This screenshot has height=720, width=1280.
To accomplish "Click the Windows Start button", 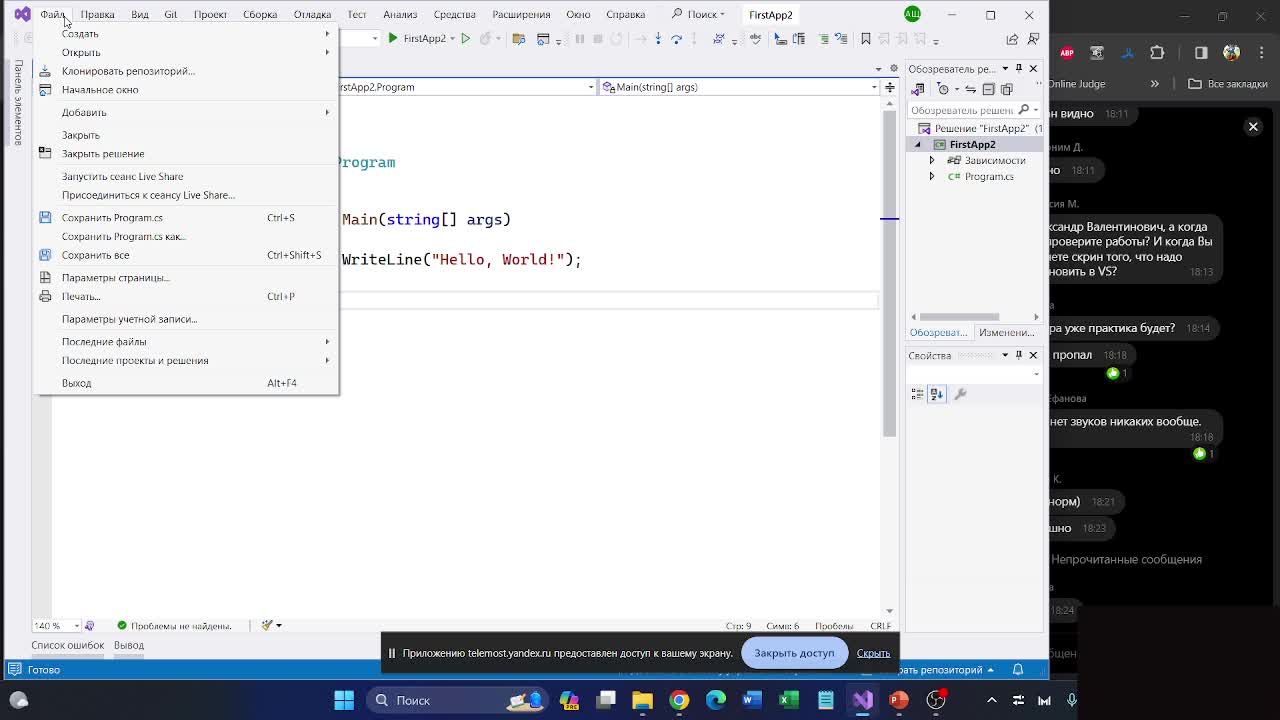I will (x=344, y=700).
